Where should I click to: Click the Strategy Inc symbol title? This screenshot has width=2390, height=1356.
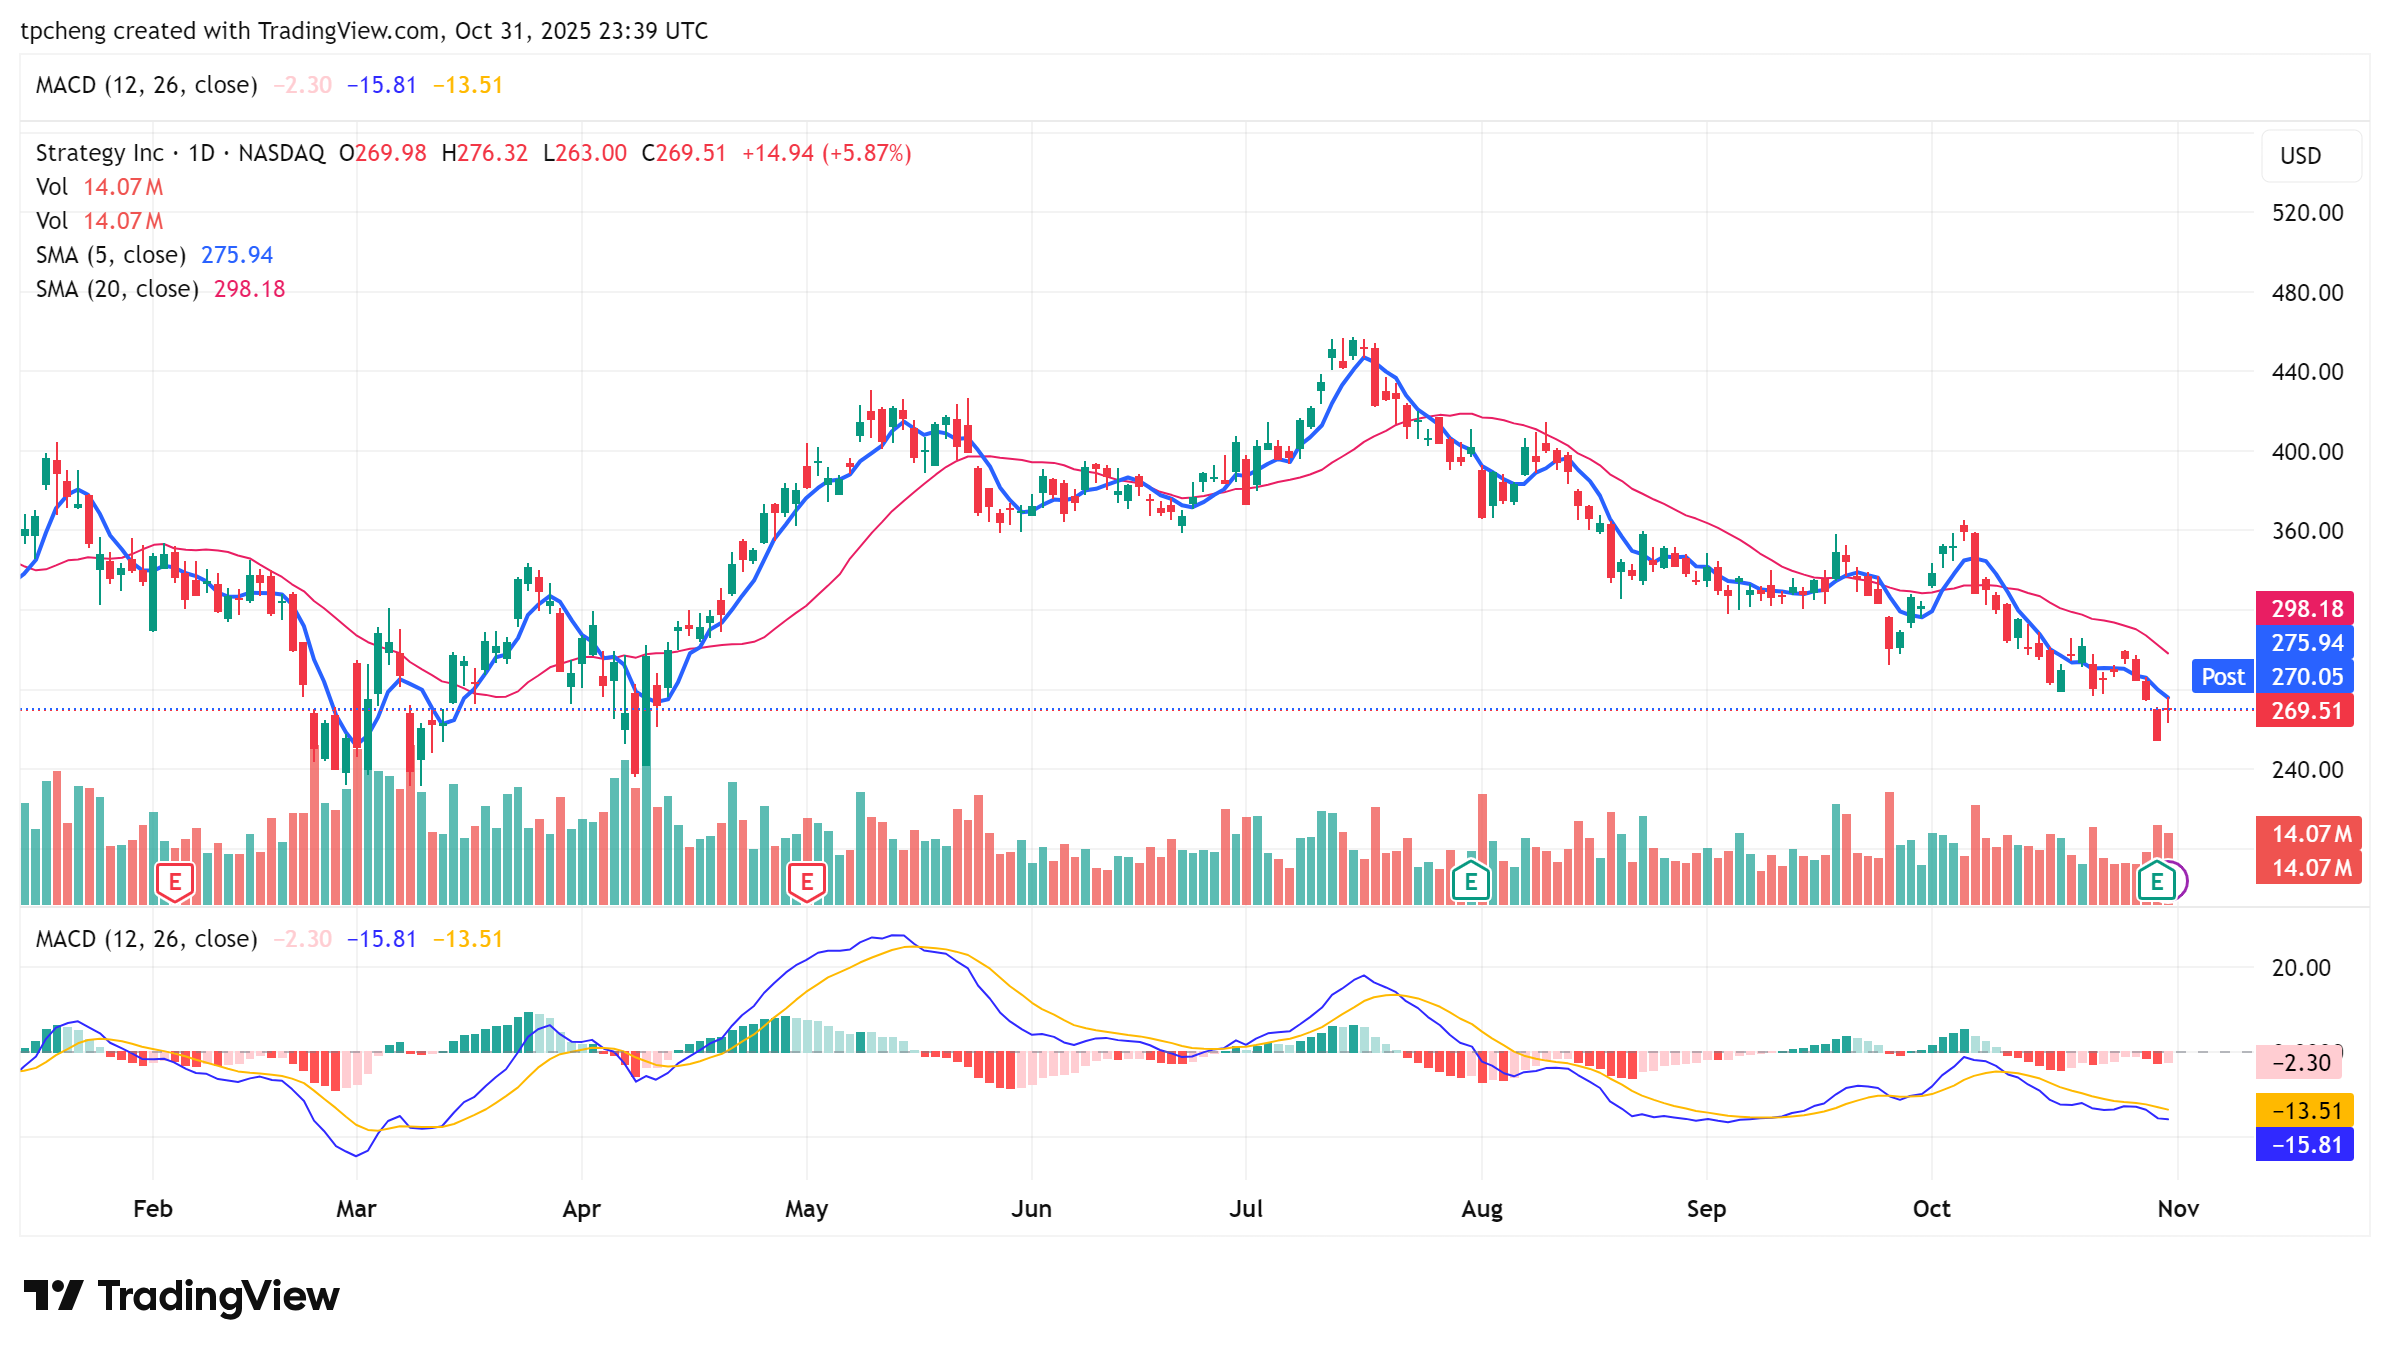click(99, 153)
